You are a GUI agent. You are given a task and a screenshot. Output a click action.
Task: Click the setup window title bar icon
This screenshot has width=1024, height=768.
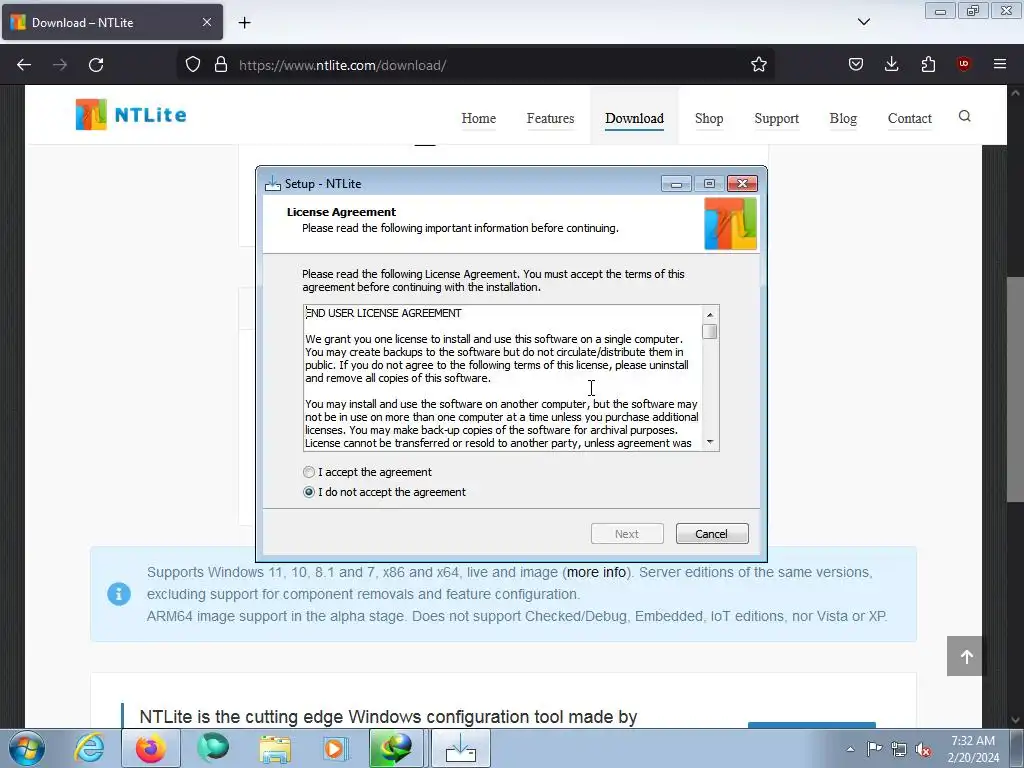[x=272, y=184]
